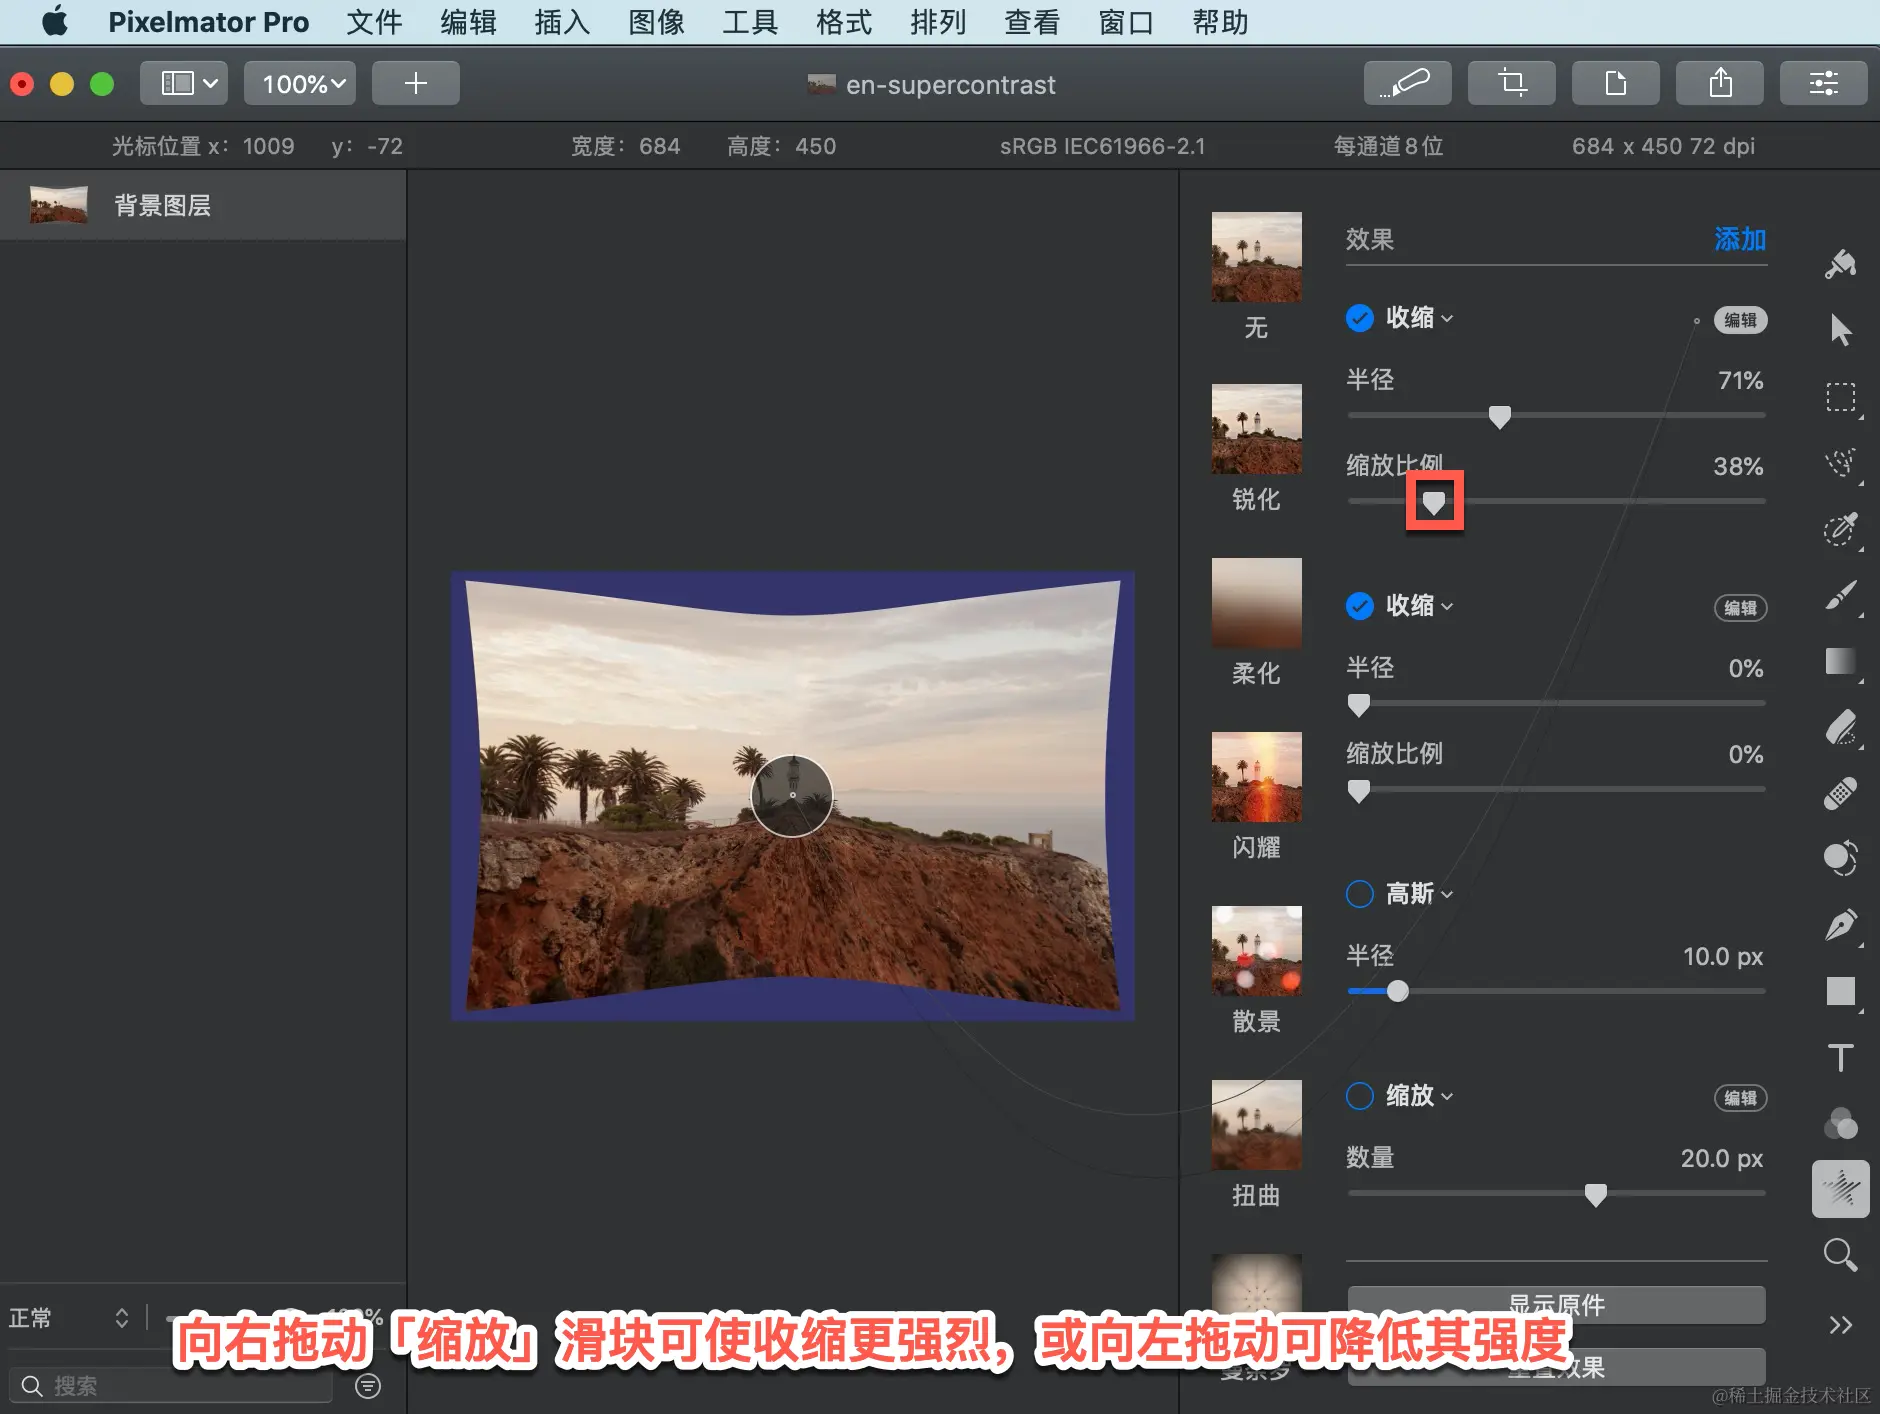Select the 闪耀 effect preset thumbnail

(x=1257, y=777)
